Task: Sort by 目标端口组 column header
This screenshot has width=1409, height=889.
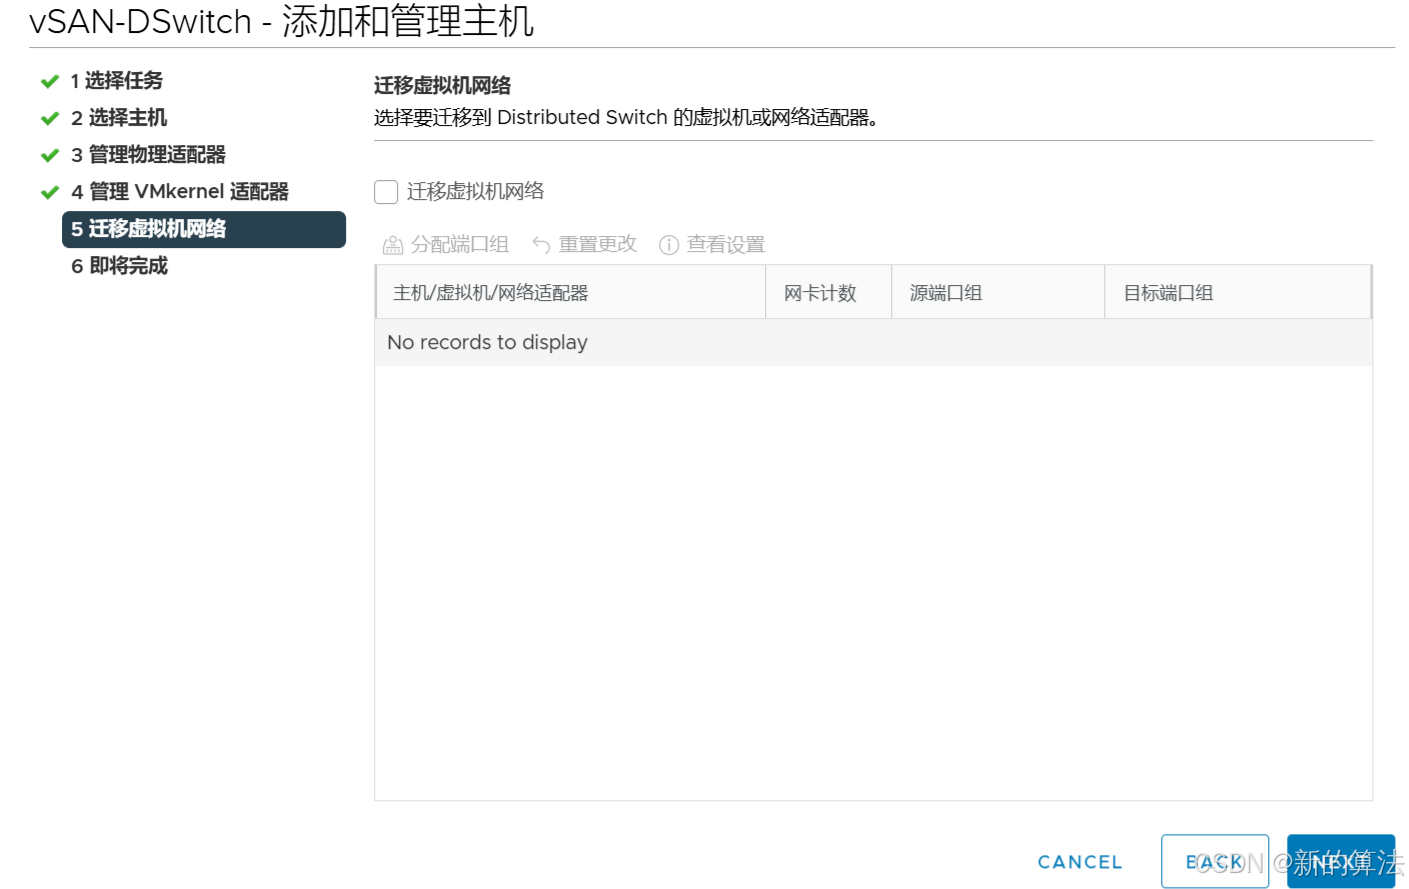Action: [1238, 293]
